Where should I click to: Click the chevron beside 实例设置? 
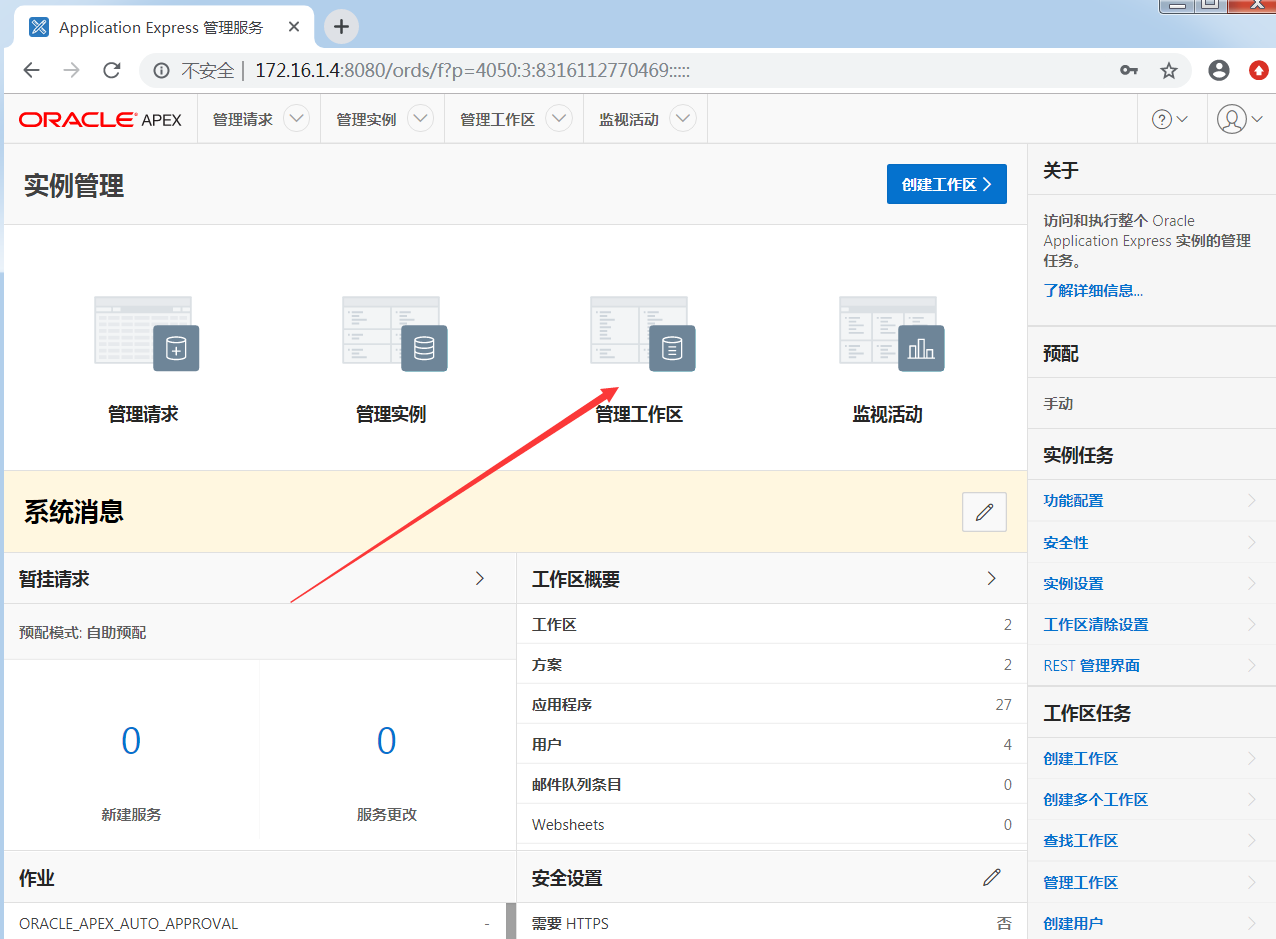(1252, 583)
